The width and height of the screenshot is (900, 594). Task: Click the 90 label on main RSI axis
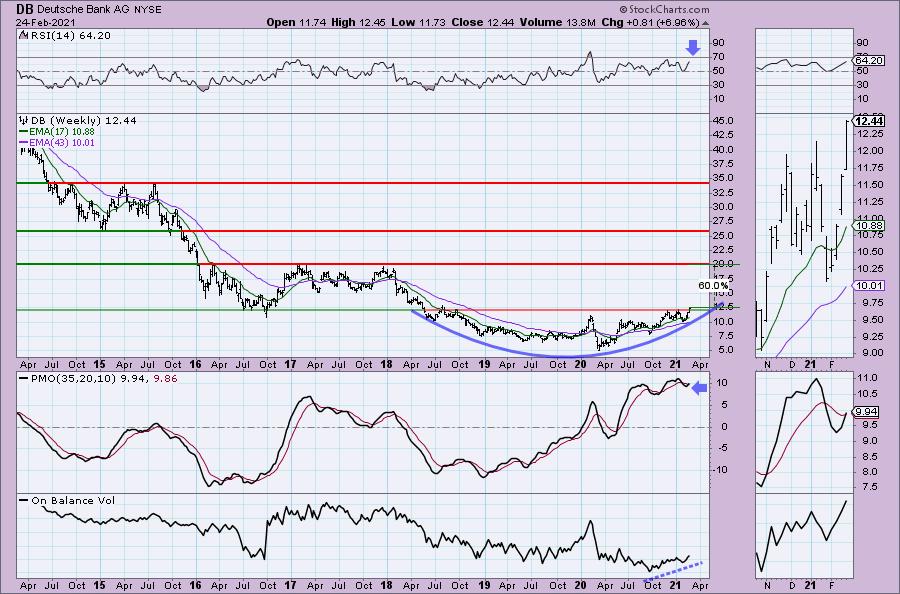[x=718, y=42]
